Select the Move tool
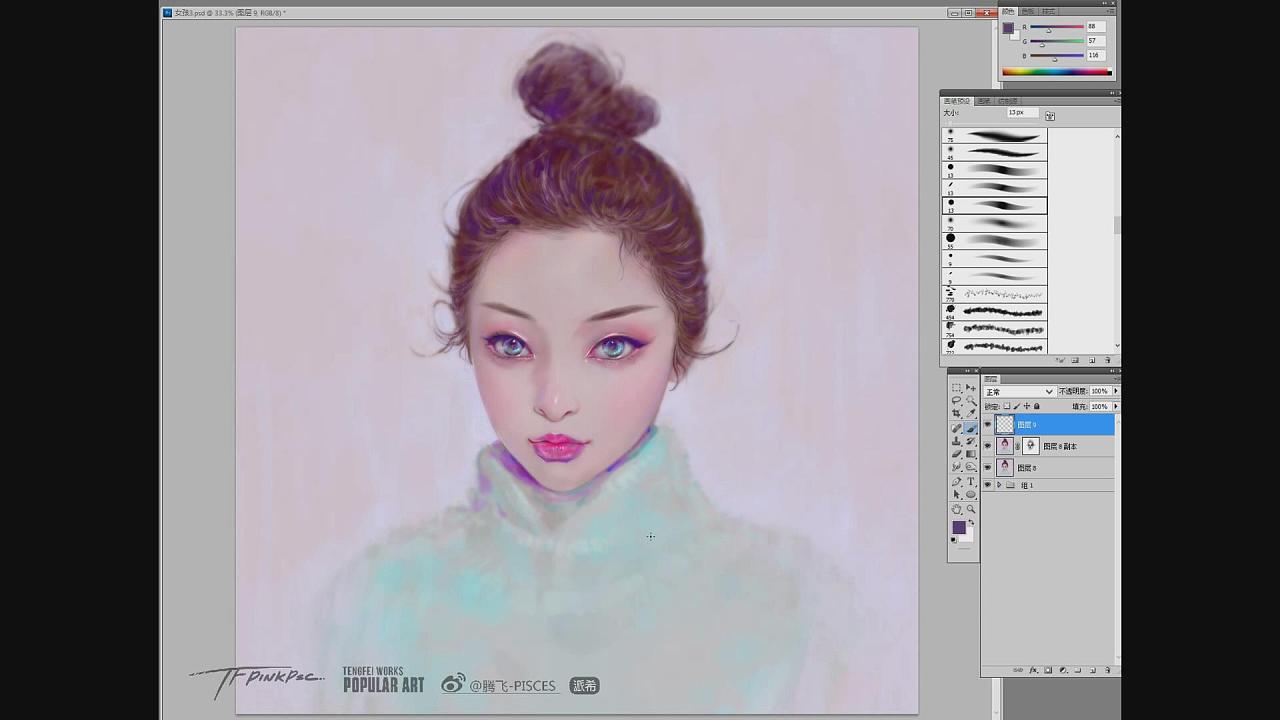This screenshot has height=720, width=1280. click(971, 388)
